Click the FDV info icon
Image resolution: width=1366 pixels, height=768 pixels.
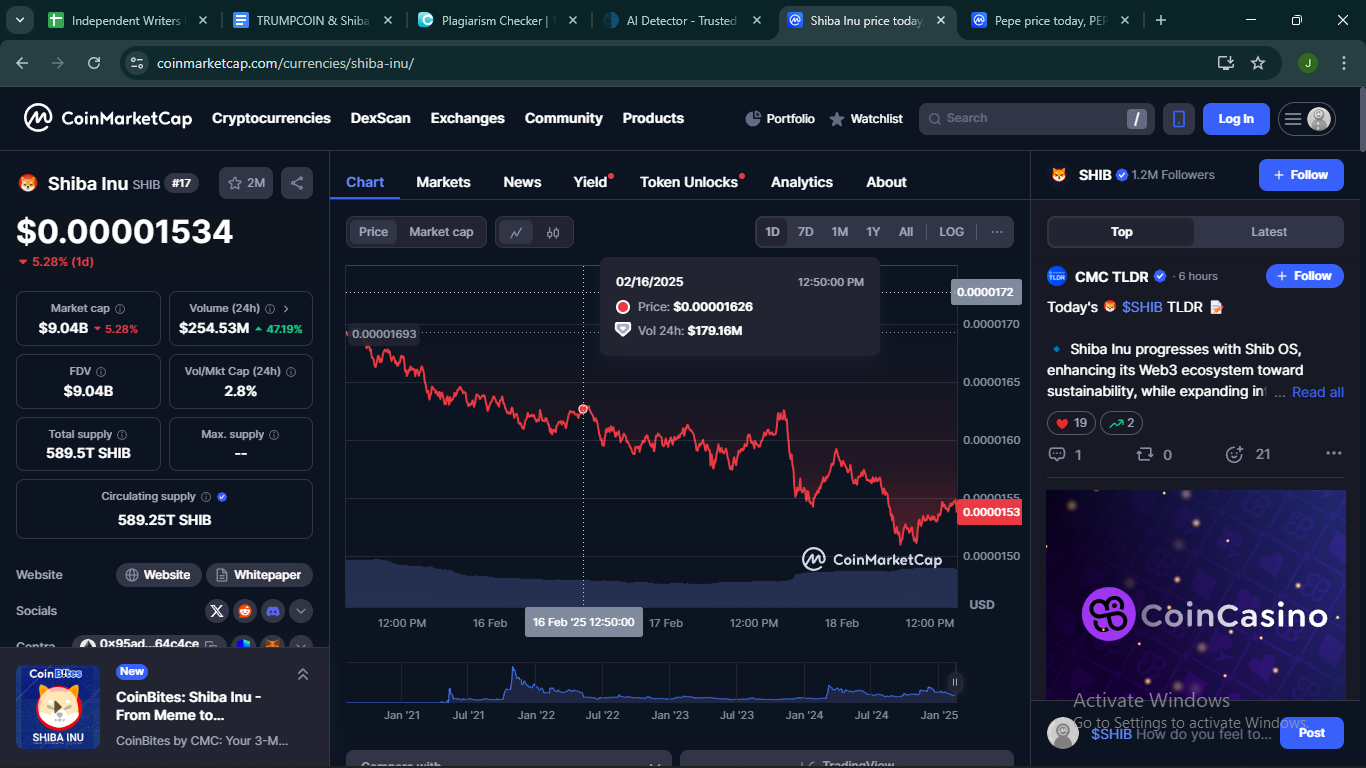pyautogui.click(x=101, y=372)
